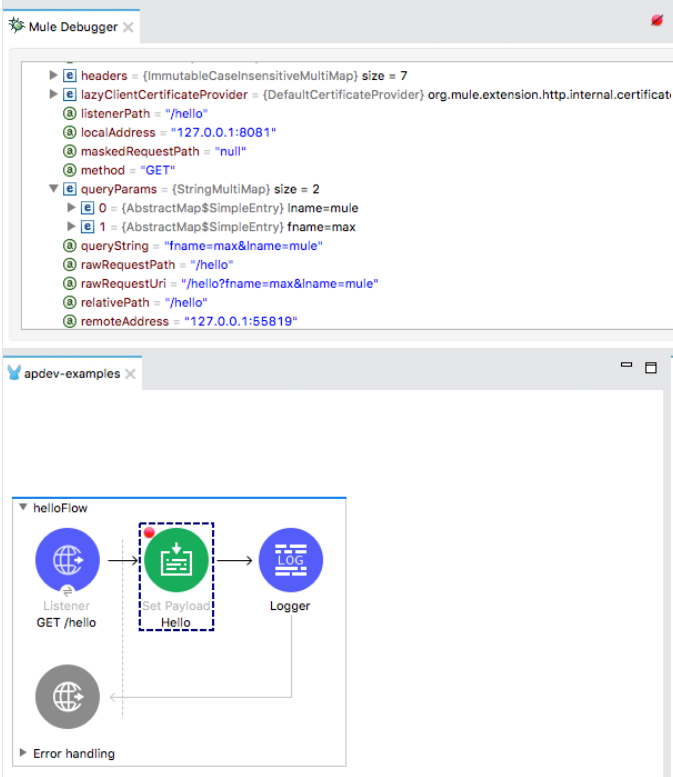Click the remoteAddress attribute icon
The height and width of the screenshot is (777, 673).
coord(69,321)
